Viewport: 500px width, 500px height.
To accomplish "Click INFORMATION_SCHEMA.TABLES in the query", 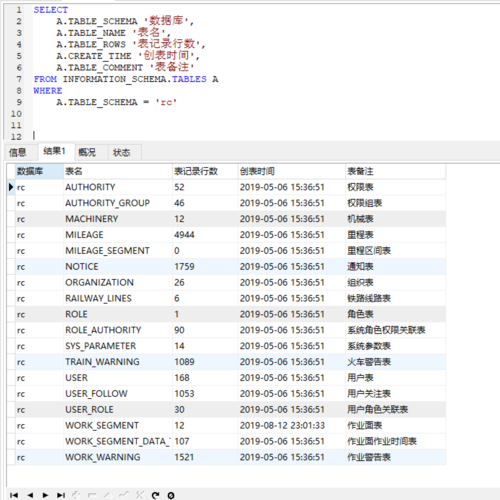I will [x=135, y=79].
